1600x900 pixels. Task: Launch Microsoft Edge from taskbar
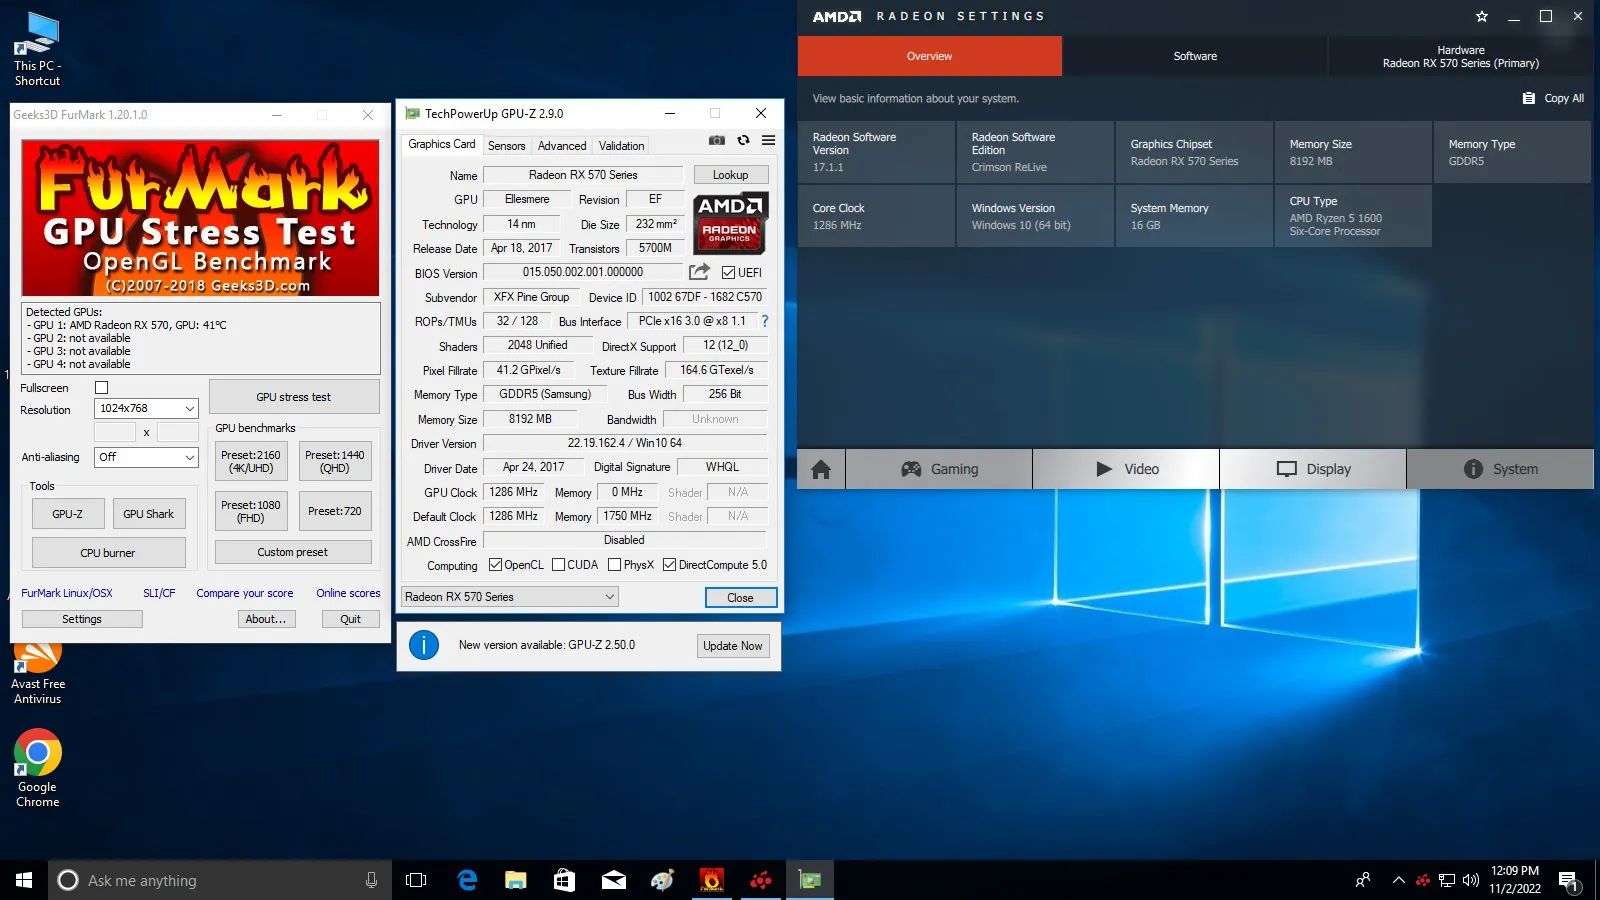click(x=467, y=880)
